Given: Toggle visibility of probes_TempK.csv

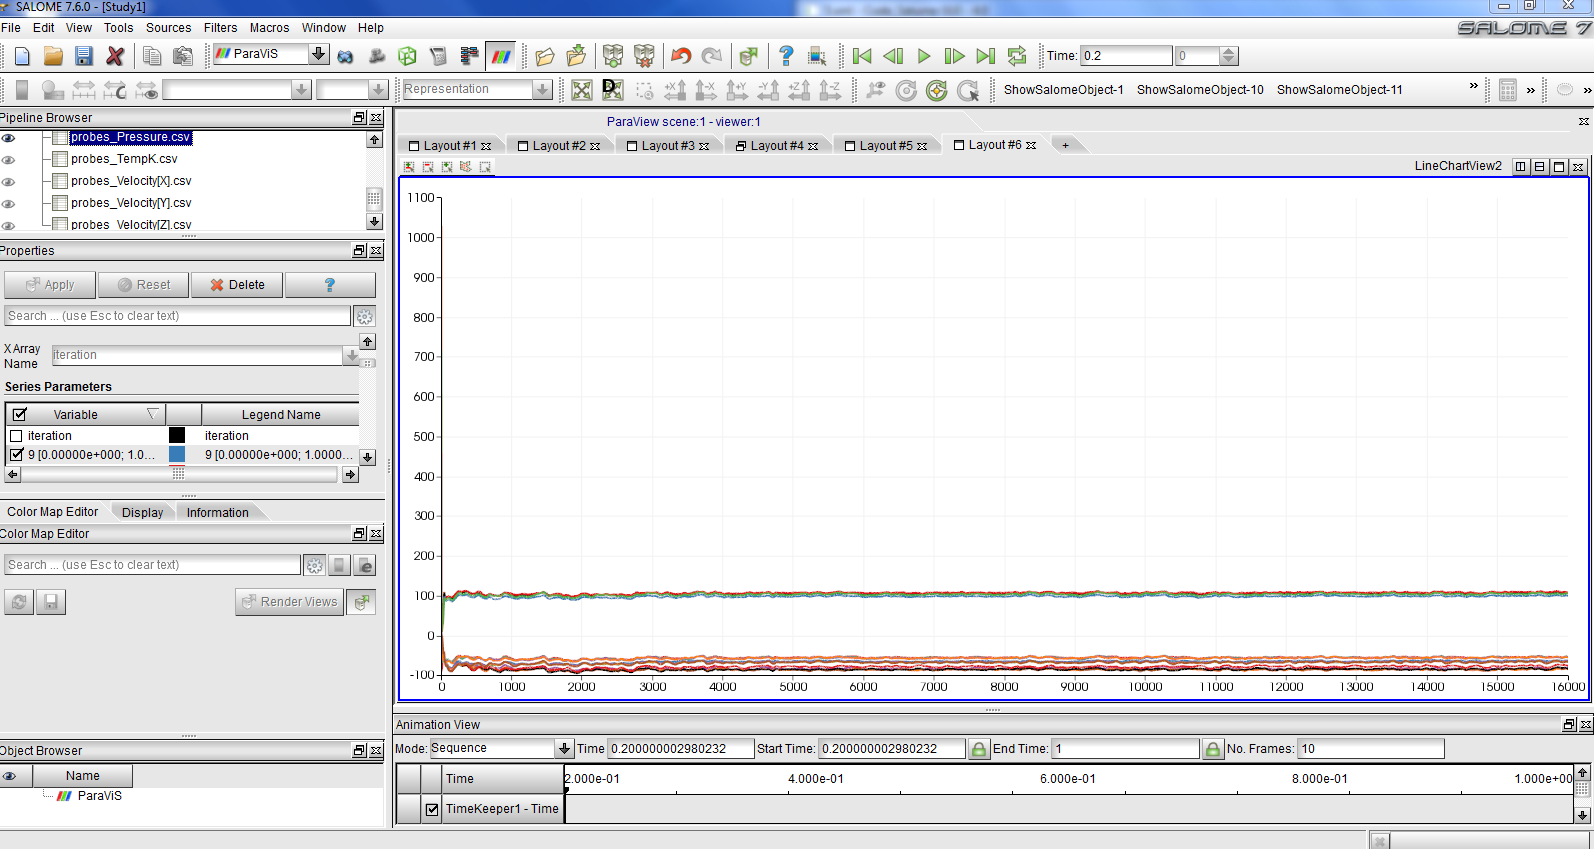Looking at the screenshot, I should pyautogui.click(x=9, y=160).
